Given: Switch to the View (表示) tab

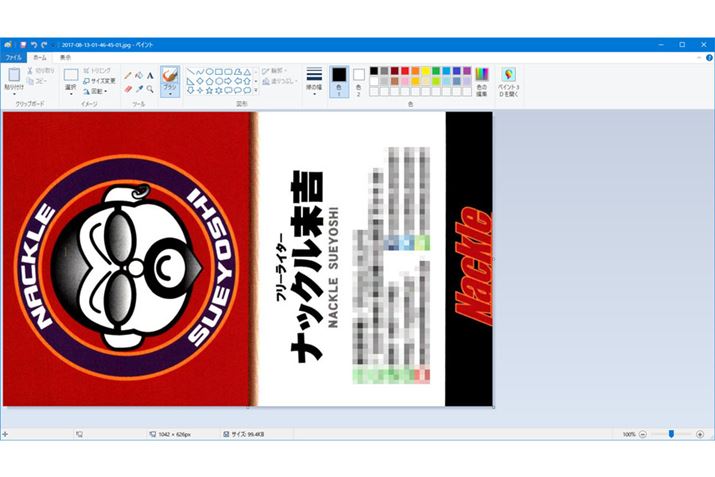Looking at the screenshot, I should (65, 58).
